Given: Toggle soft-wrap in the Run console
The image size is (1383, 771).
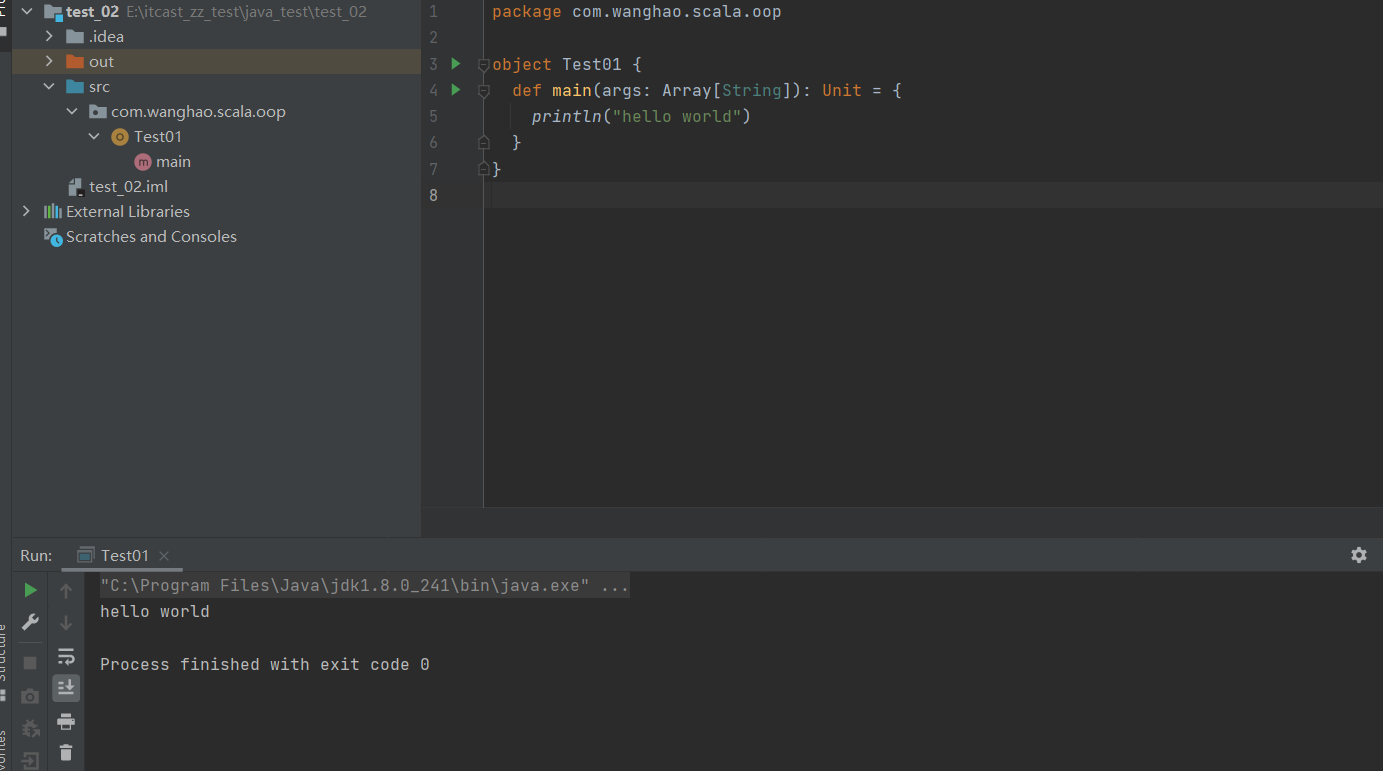Looking at the screenshot, I should click(x=66, y=656).
